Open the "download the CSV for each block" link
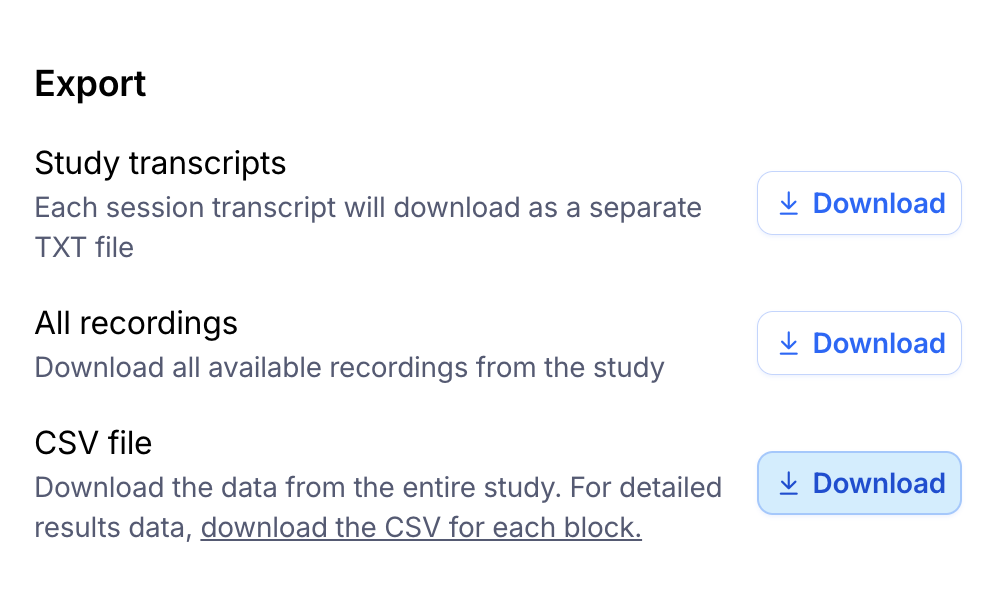The image size is (996, 600). tap(421, 527)
